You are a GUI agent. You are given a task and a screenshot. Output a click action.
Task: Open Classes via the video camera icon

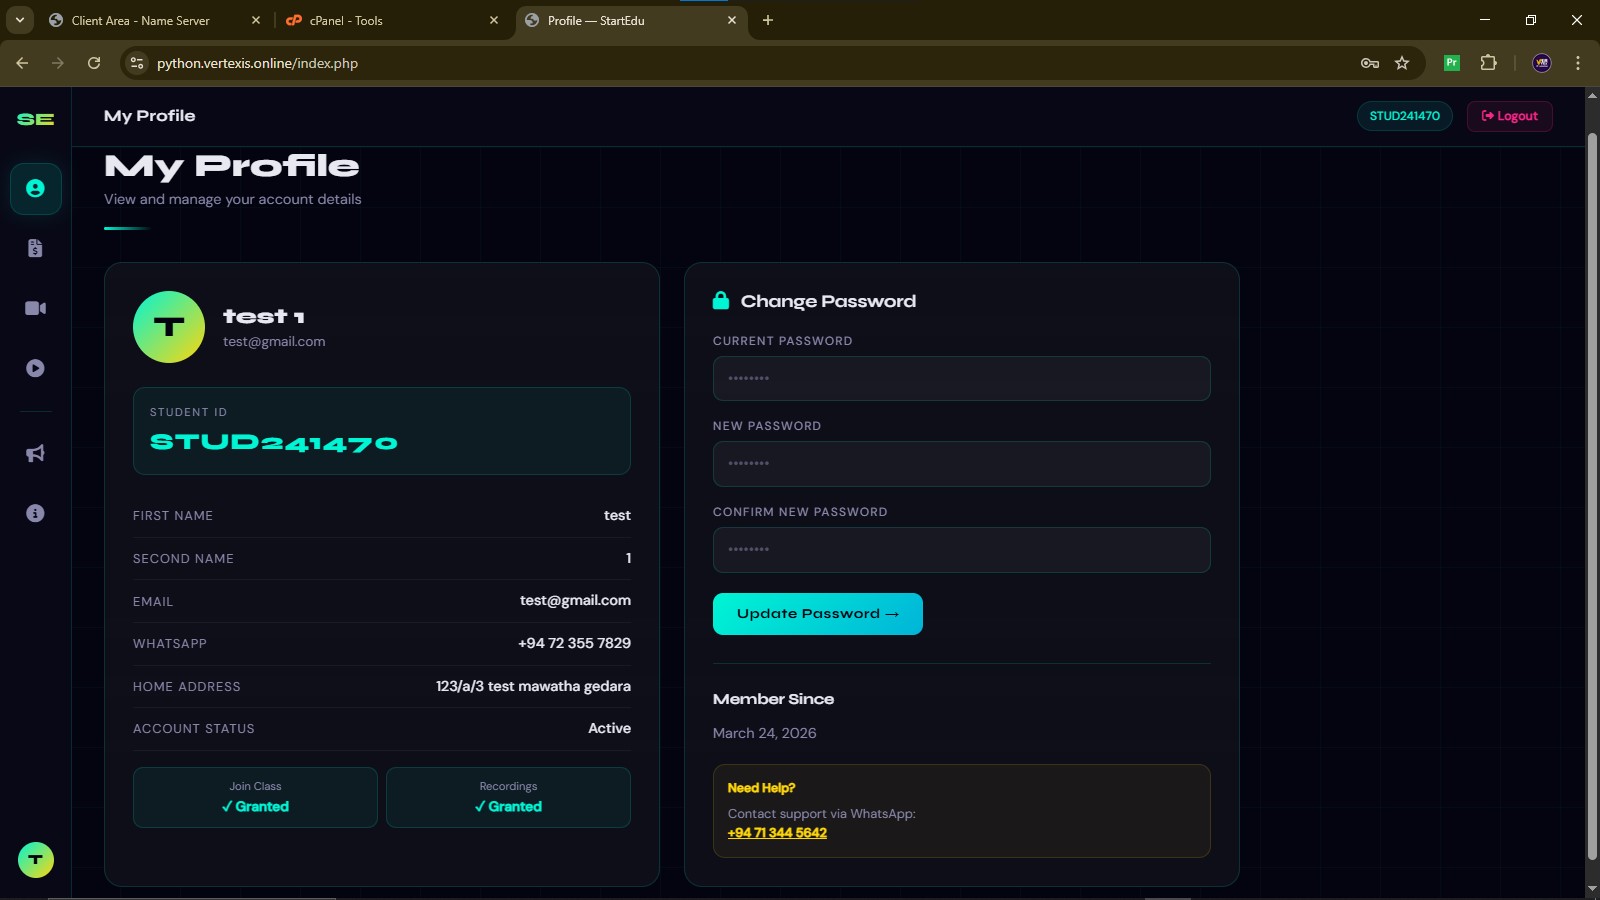[36, 308]
